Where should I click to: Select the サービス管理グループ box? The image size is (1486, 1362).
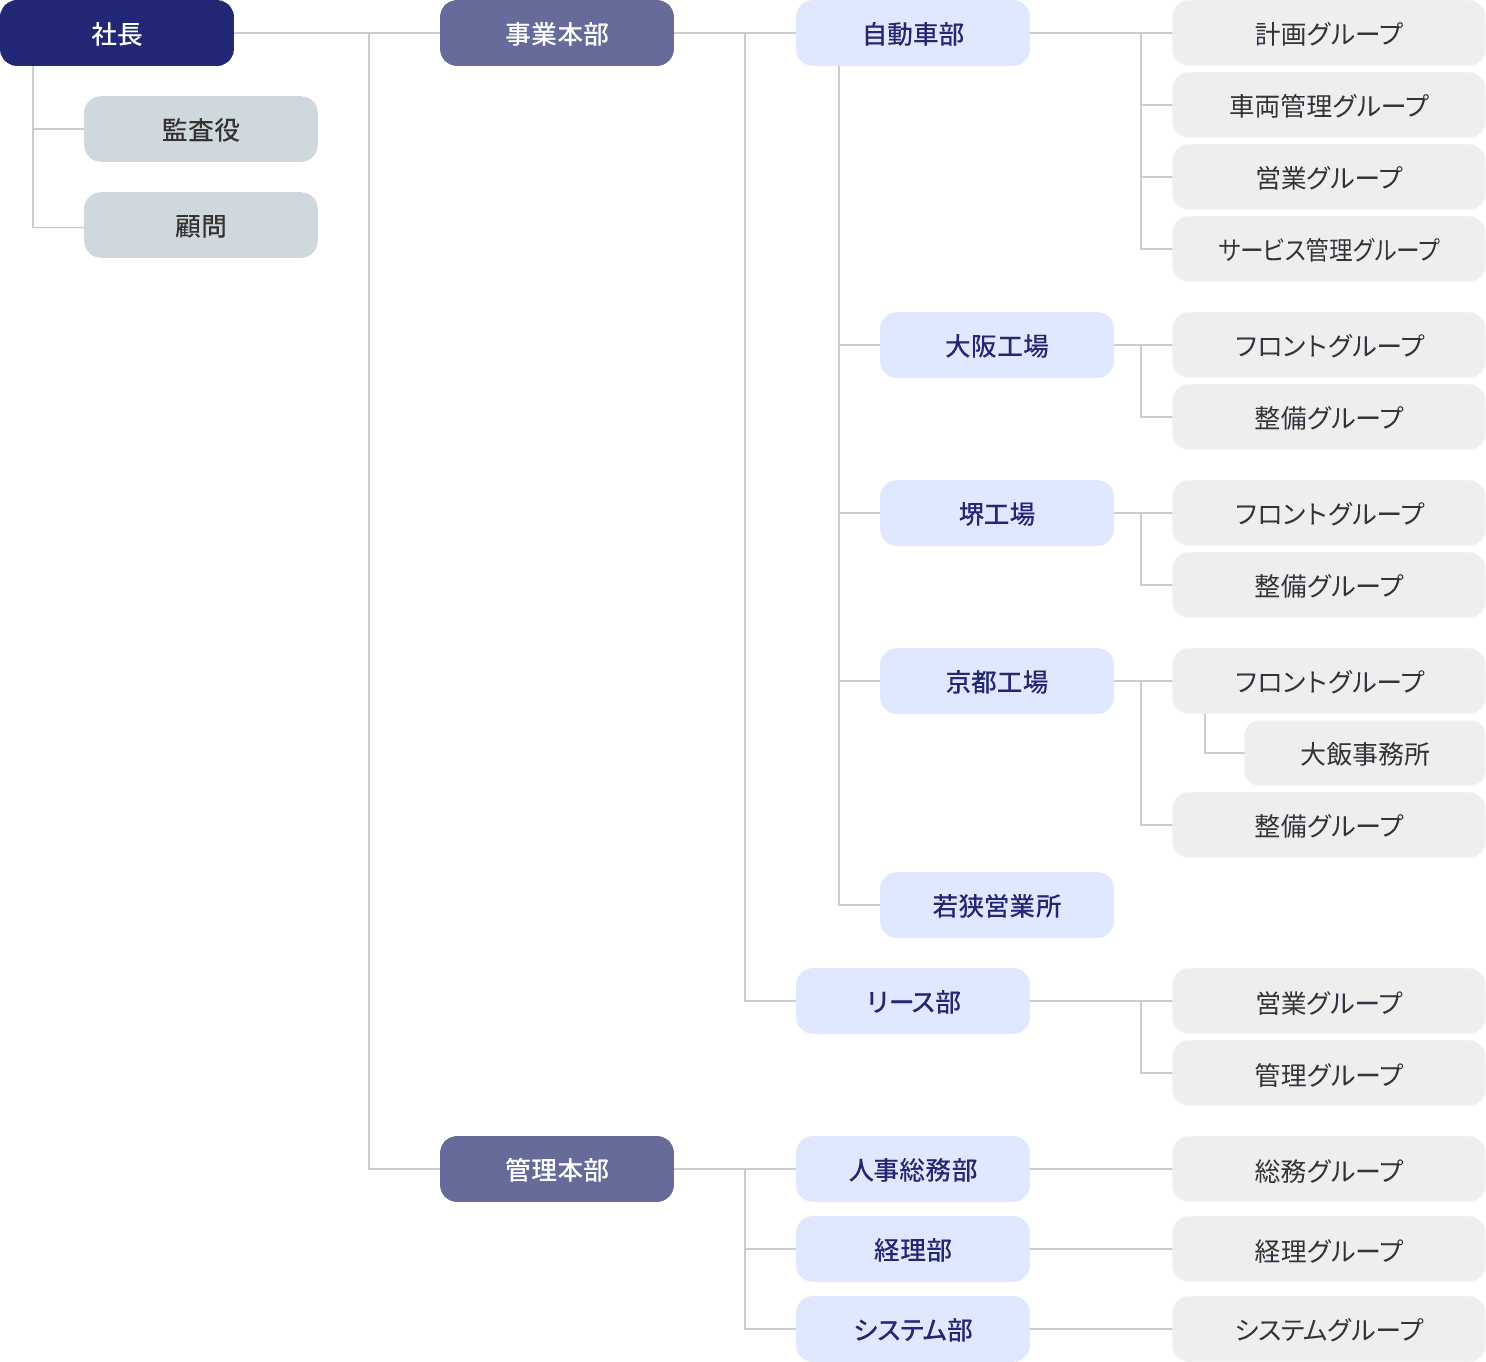click(x=1329, y=249)
